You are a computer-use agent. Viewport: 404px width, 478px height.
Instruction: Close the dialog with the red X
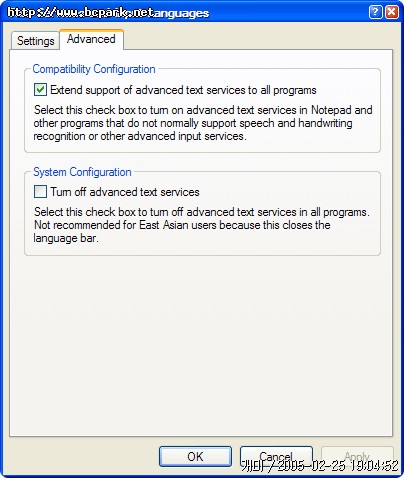click(392, 12)
